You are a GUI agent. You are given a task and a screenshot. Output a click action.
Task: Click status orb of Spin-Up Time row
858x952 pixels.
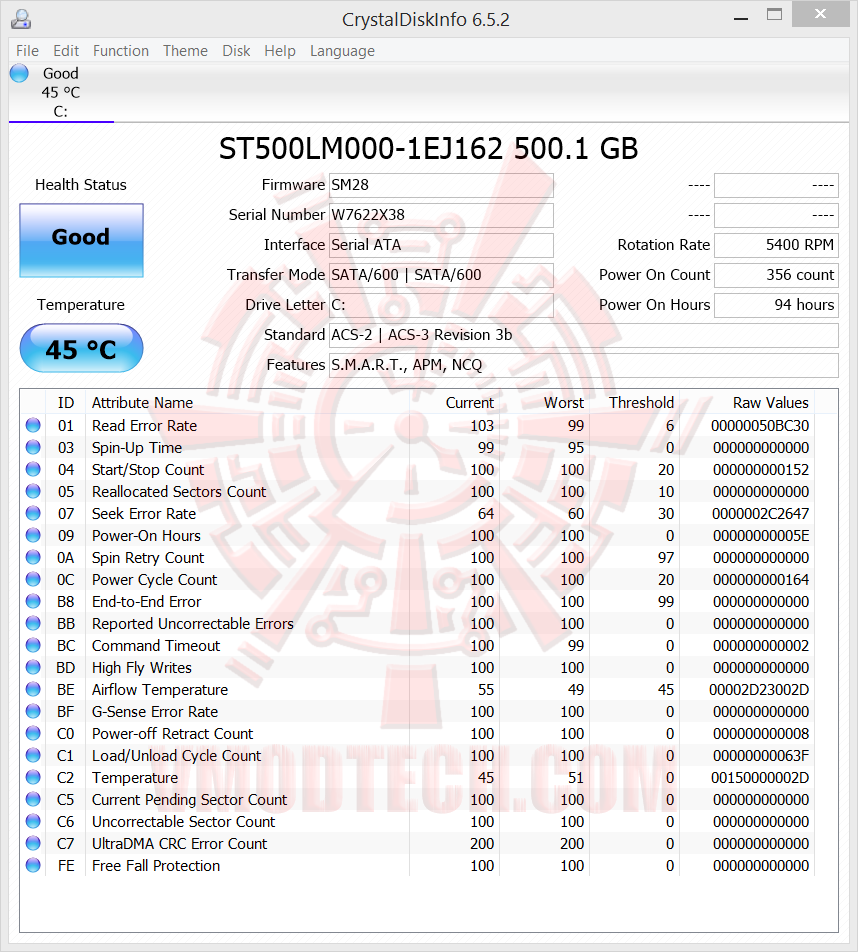pos(33,447)
